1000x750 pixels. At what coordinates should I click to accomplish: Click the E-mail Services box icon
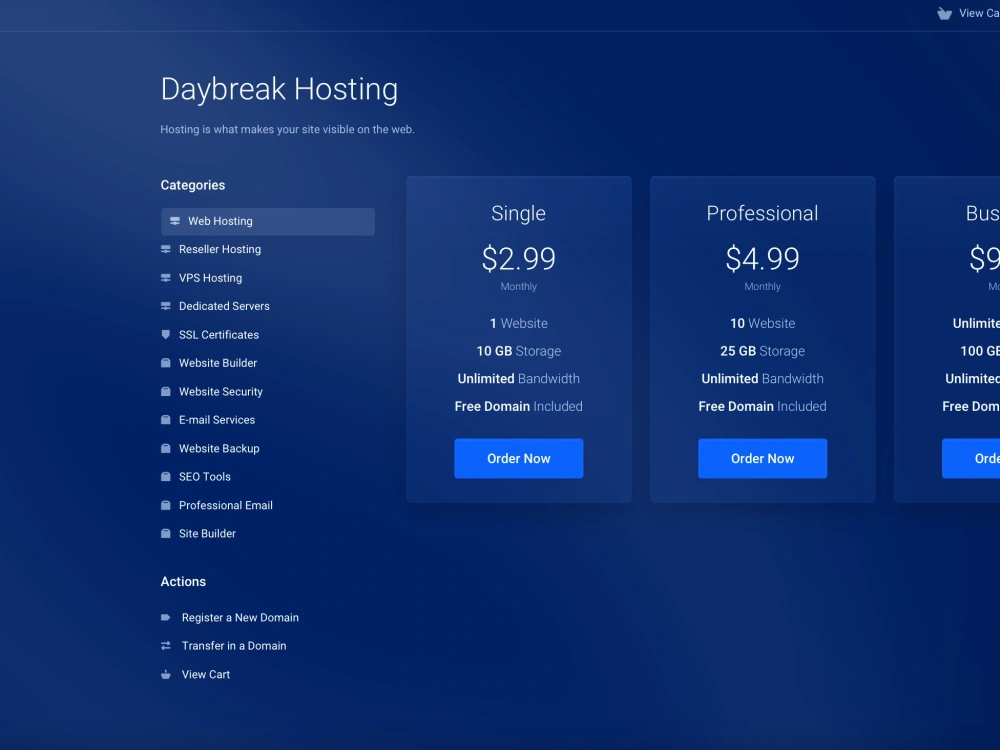pos(166,420)
